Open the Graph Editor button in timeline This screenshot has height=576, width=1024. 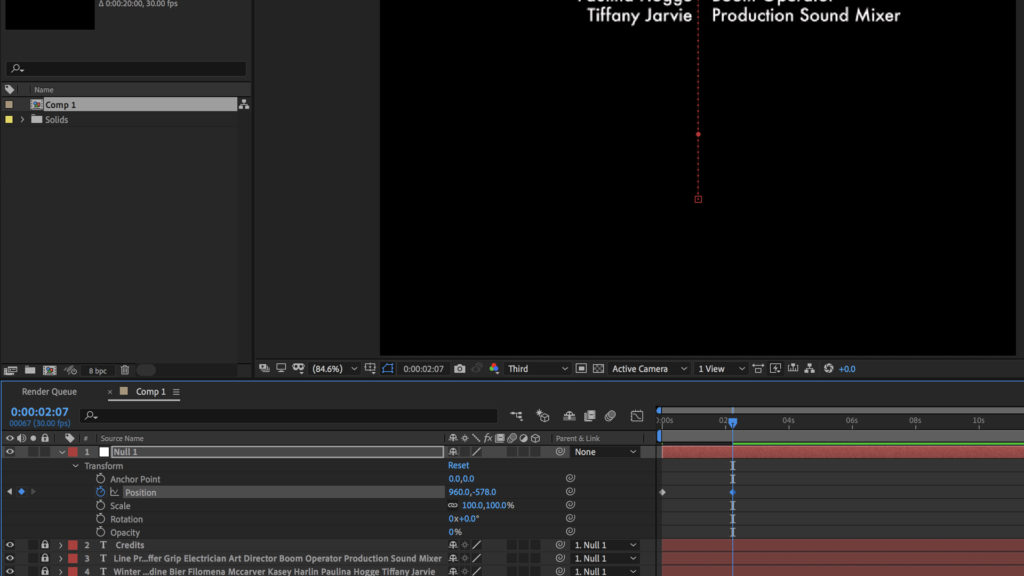[637, 416]
